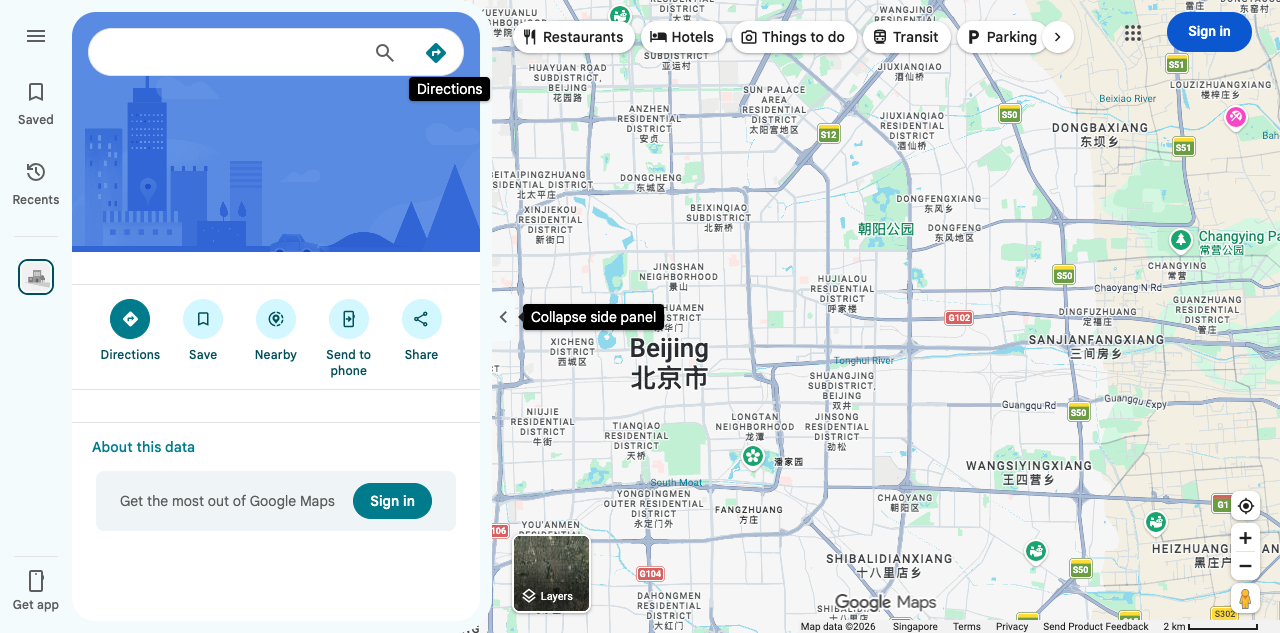The image size is (1280, 633).
Task: Click Singapore region text in footer
Action: (x=915, y=627)
